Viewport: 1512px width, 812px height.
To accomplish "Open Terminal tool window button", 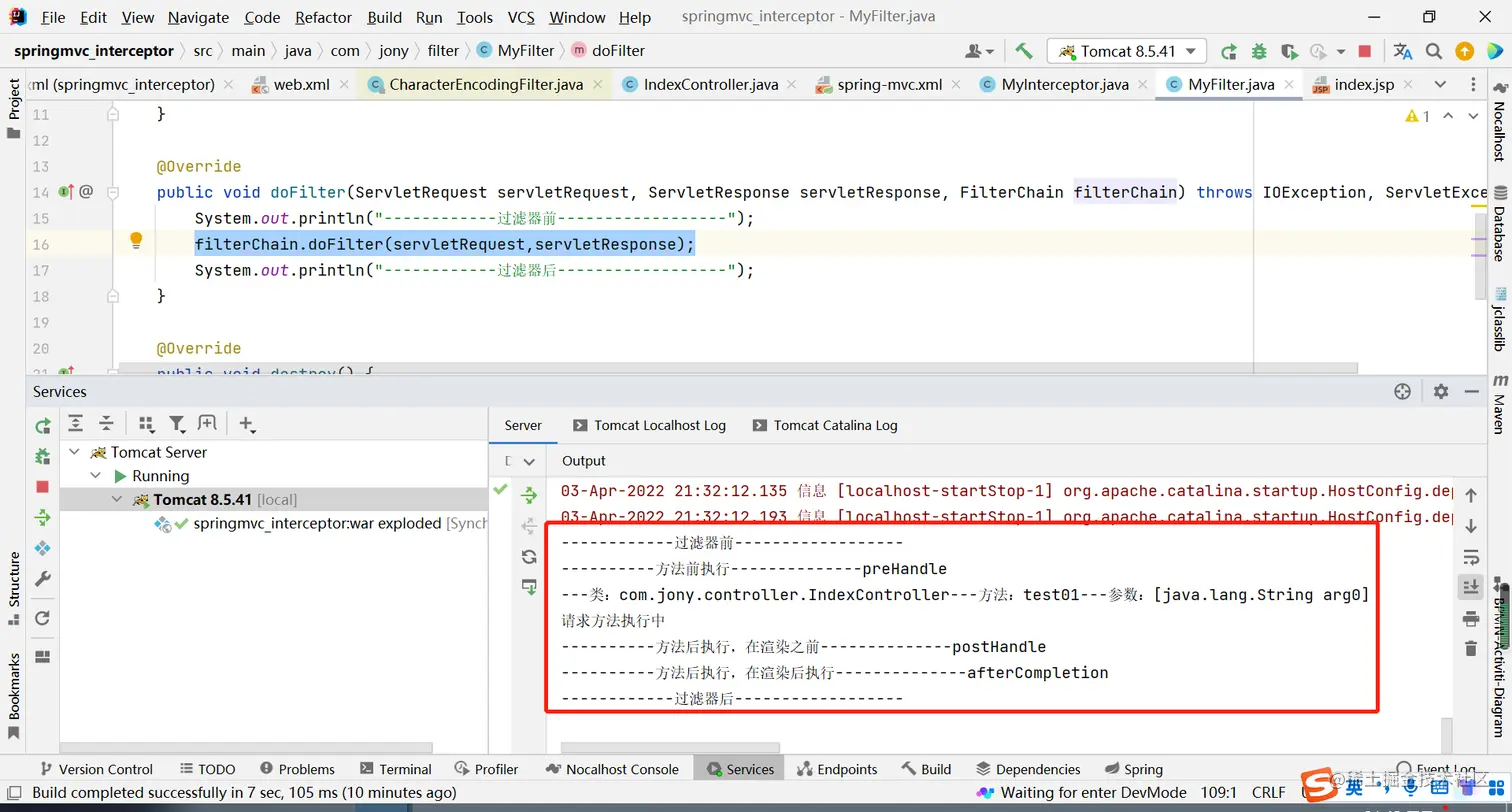I will (395, 769).
